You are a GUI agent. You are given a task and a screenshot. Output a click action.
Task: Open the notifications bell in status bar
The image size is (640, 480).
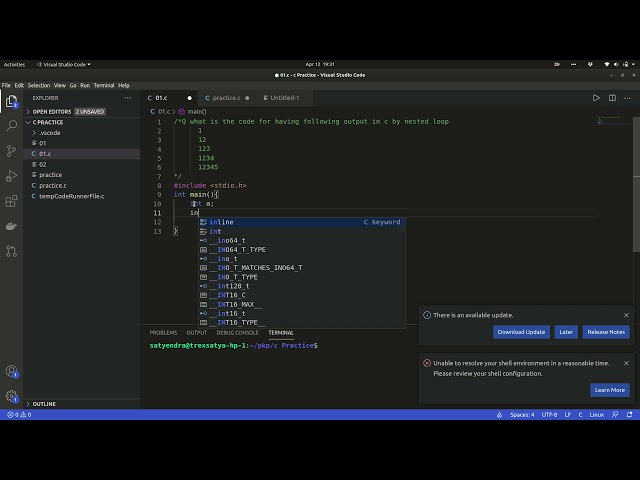[x=629, y=414]
